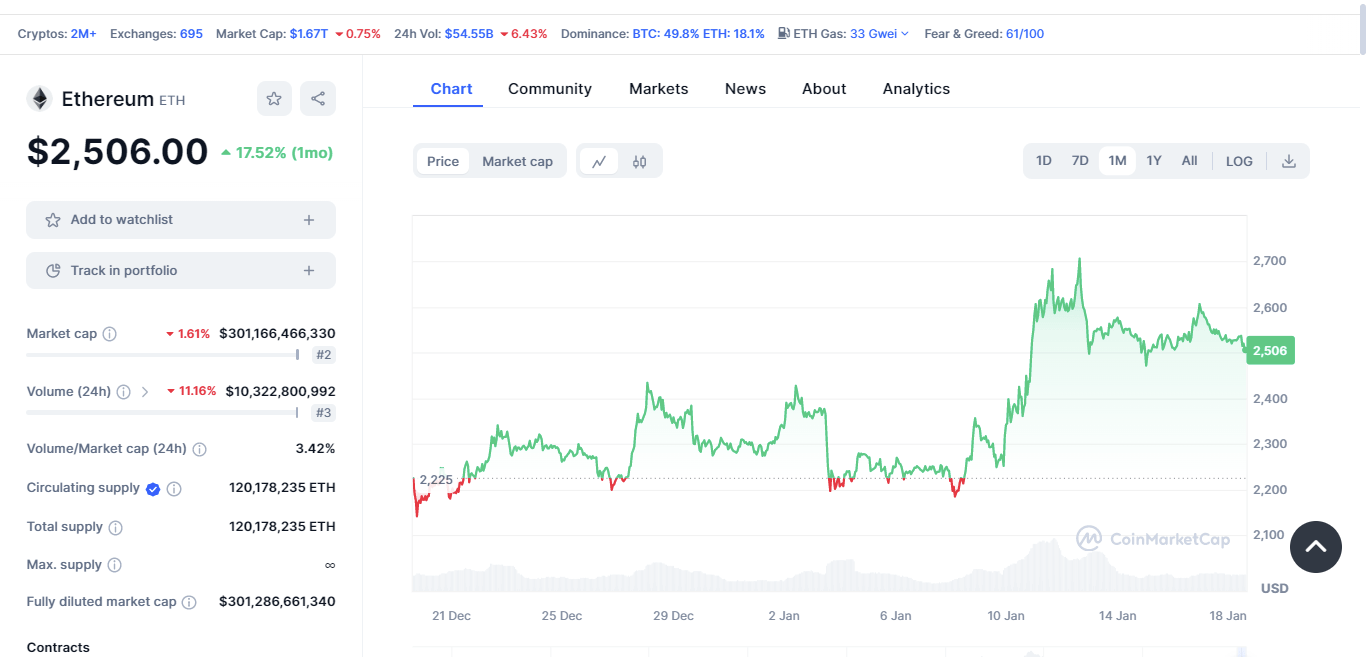This screenshot has height=657, width=1366.
Task: Star Ethereum as a favorite
Action: point(274,98)
